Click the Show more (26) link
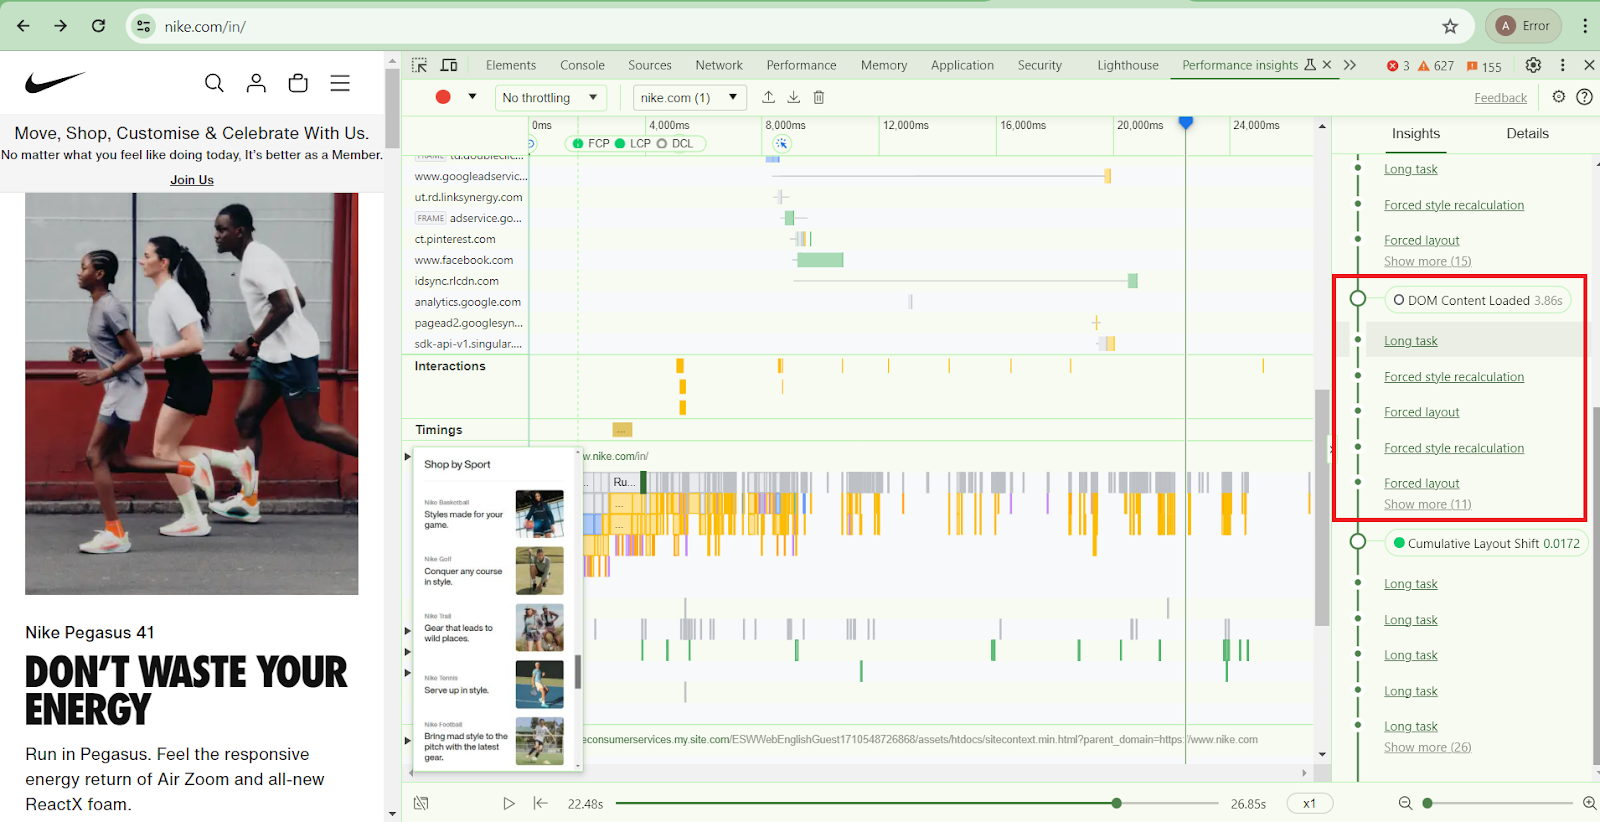This screenshot has height=822, width=1600. coord(1427,747)
